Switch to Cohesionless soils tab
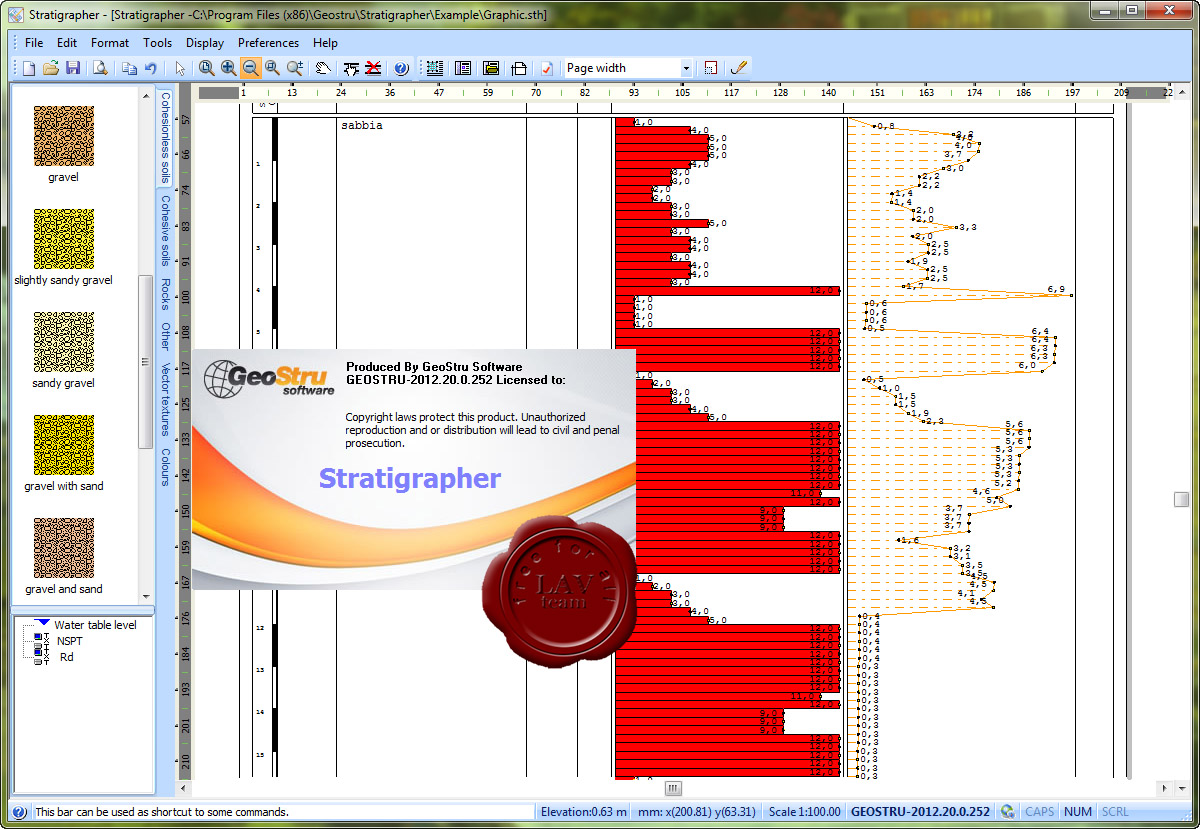 [x=165, y=138]
